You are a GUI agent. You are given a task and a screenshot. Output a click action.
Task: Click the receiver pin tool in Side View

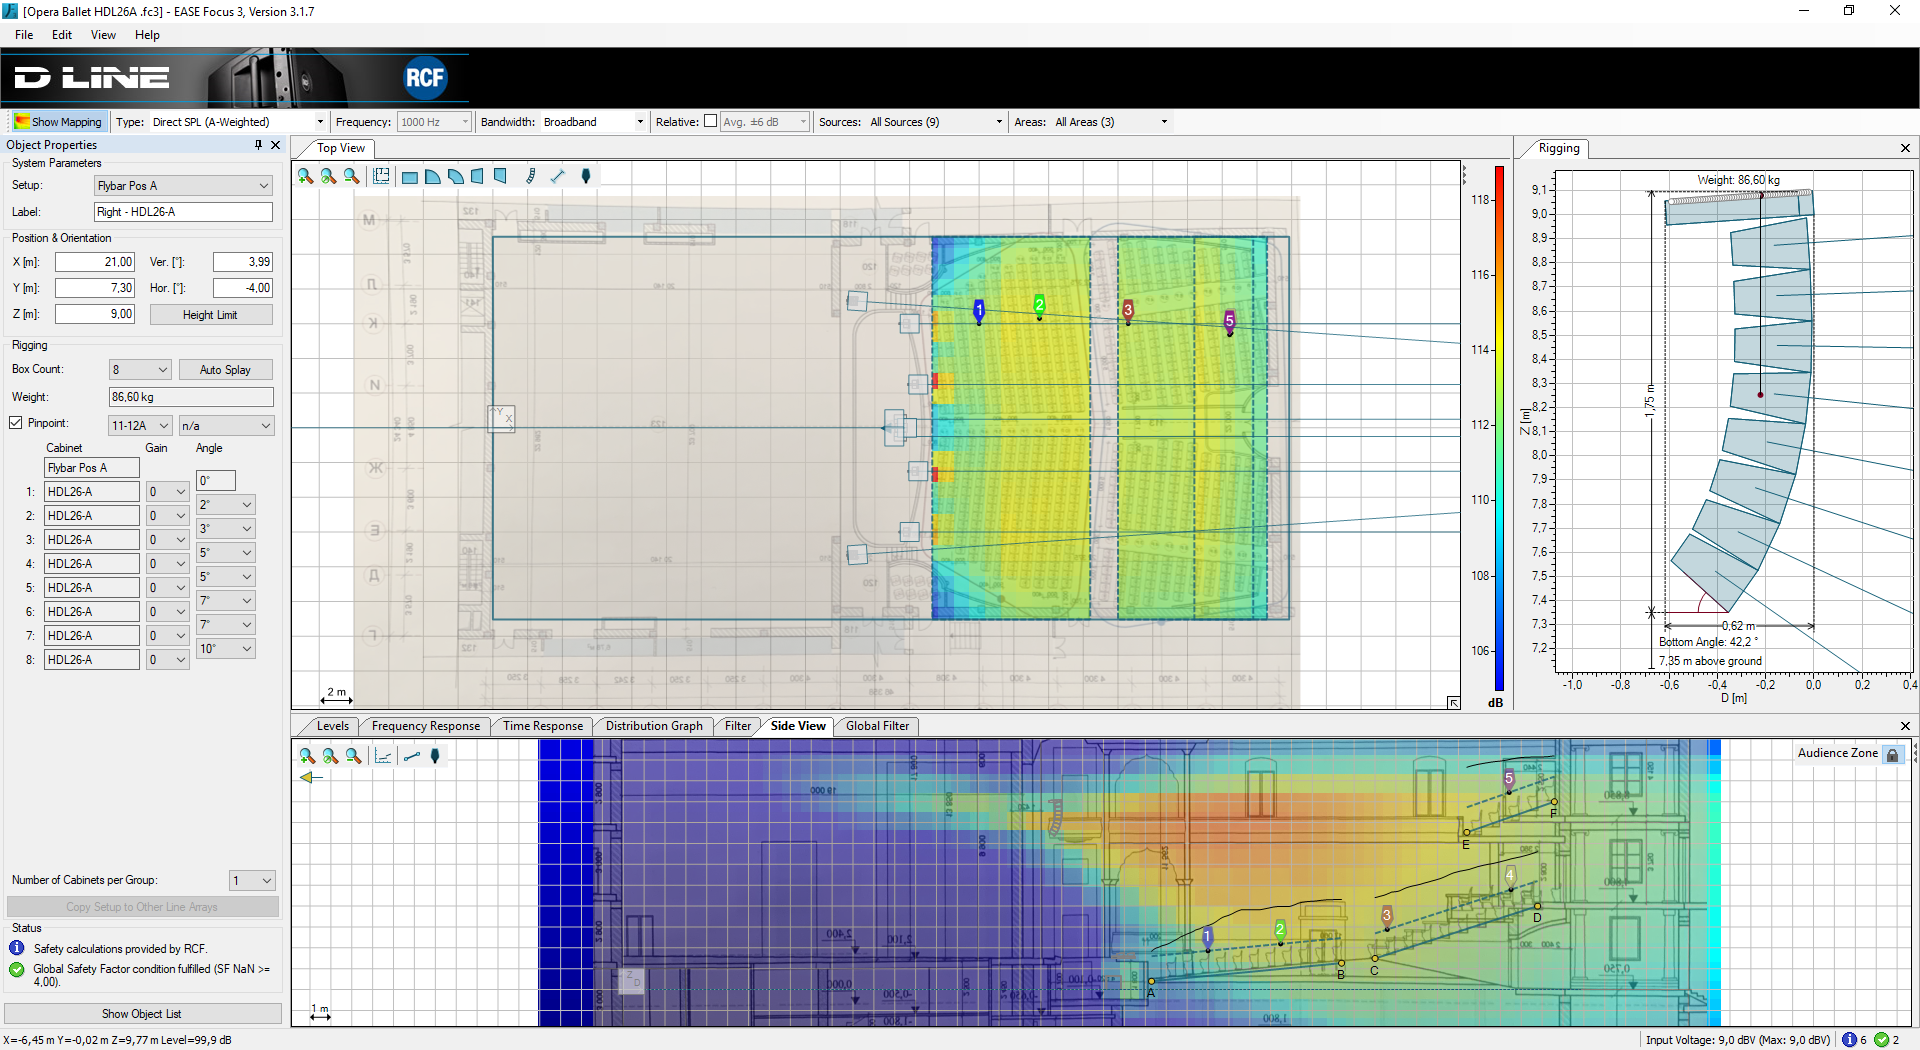coord(435,756)
